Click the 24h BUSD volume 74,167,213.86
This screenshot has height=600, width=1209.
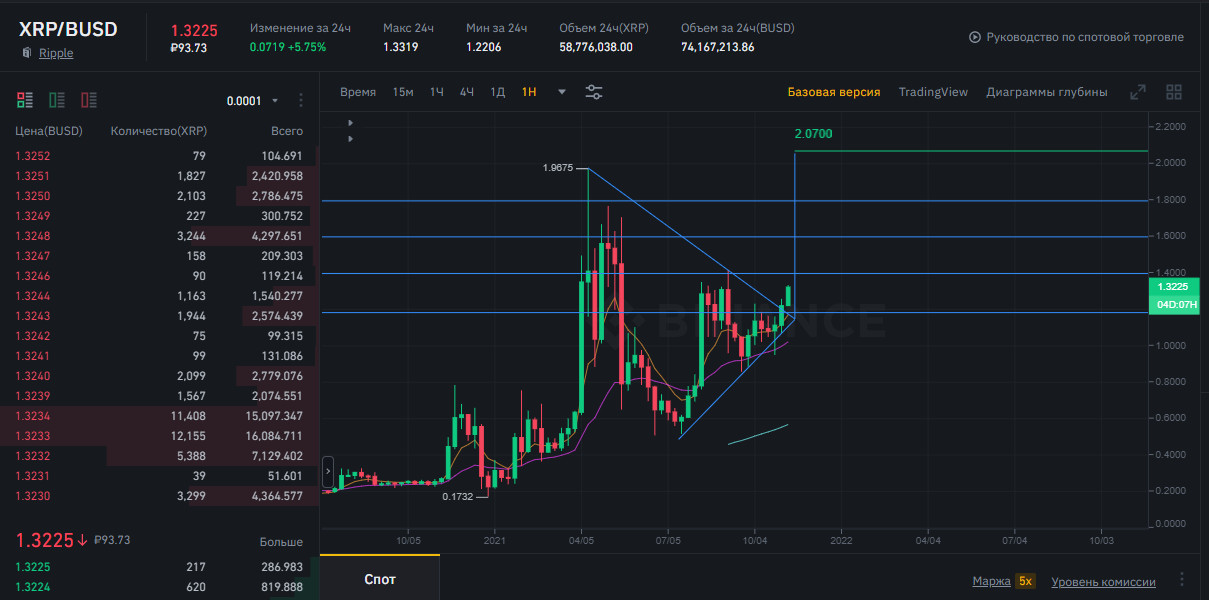(x=718, y=47)
